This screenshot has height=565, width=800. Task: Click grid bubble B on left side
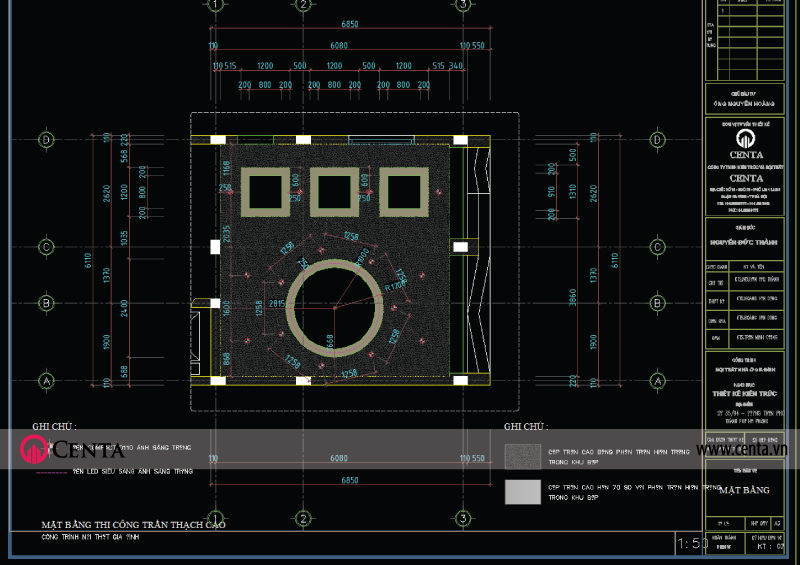click(46, 301)
